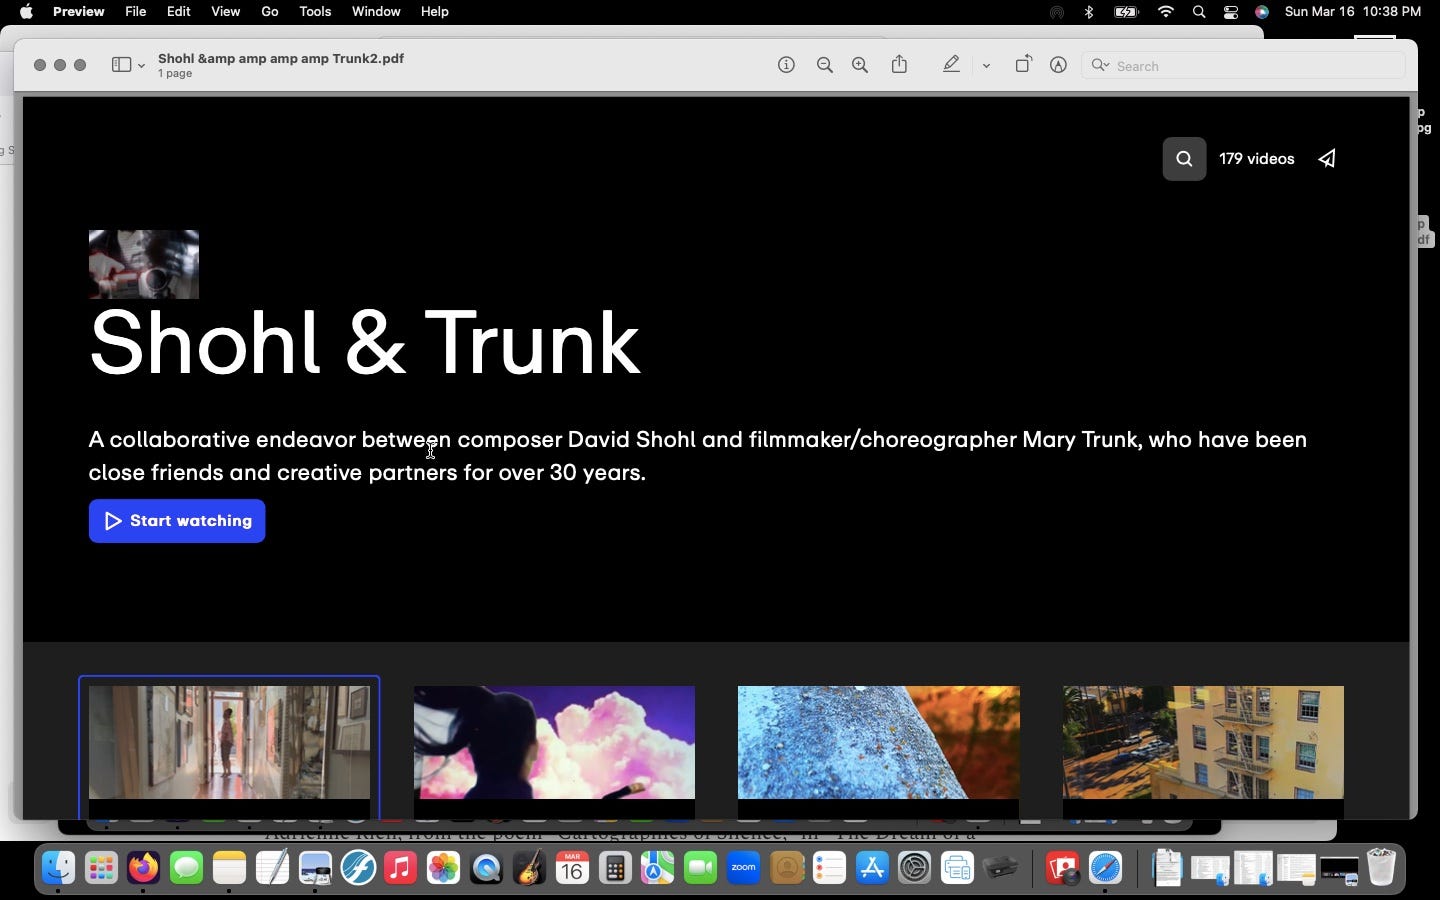Open the sidebar view menu chevron

click(141, 66)
